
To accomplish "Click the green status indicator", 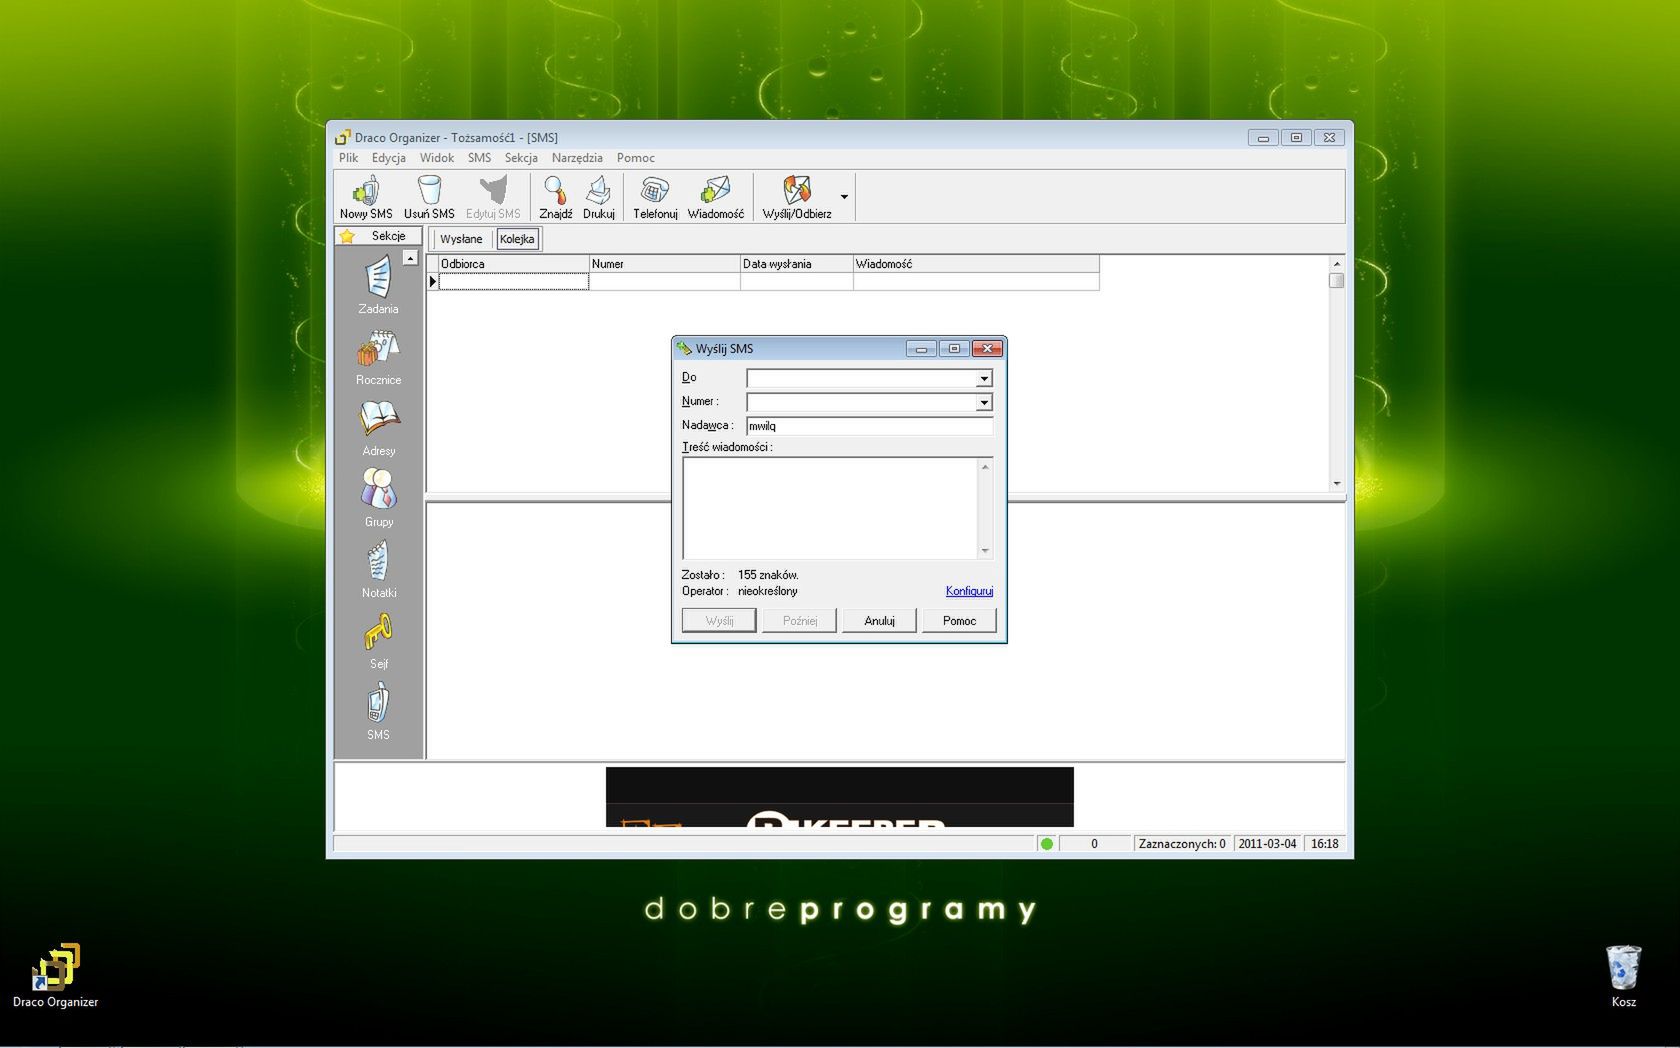I will 1047,844.
